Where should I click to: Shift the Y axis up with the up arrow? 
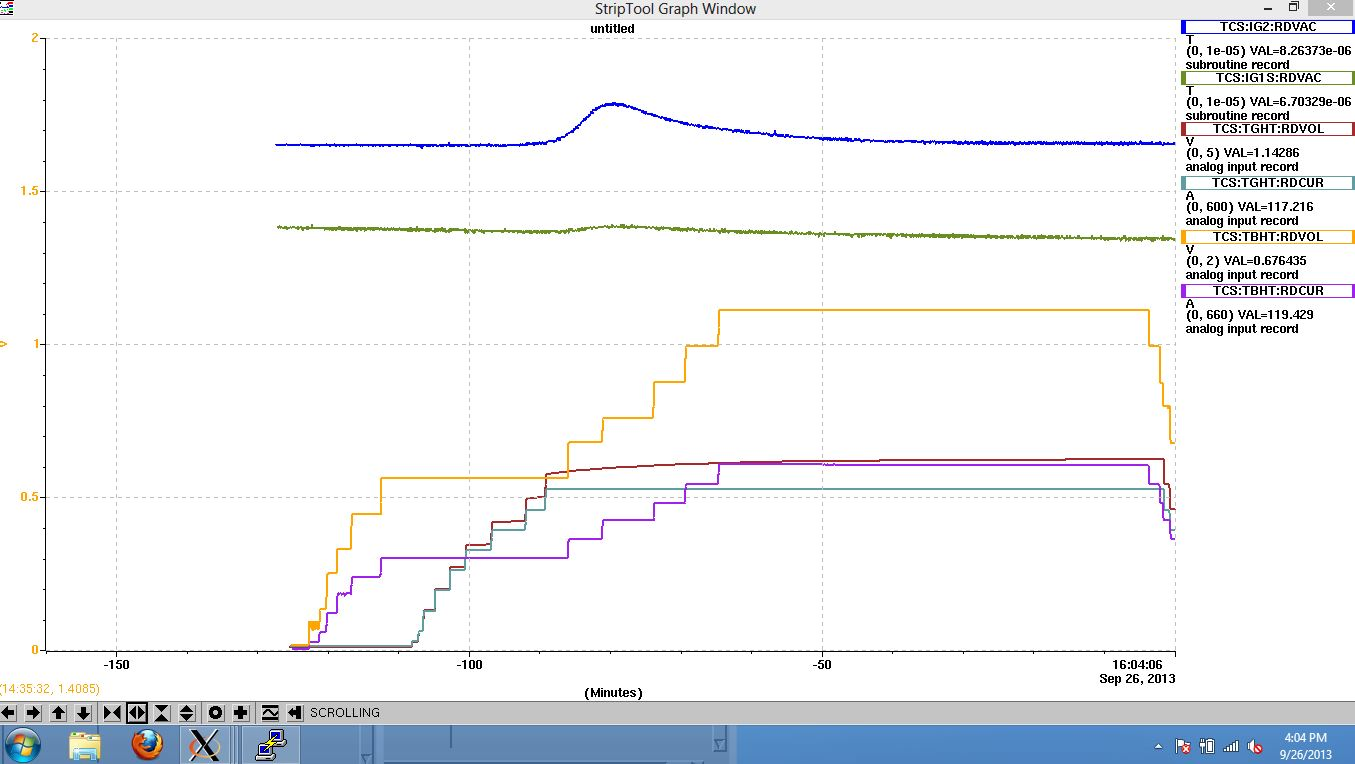pyautogui.click(x=59, y=713)
